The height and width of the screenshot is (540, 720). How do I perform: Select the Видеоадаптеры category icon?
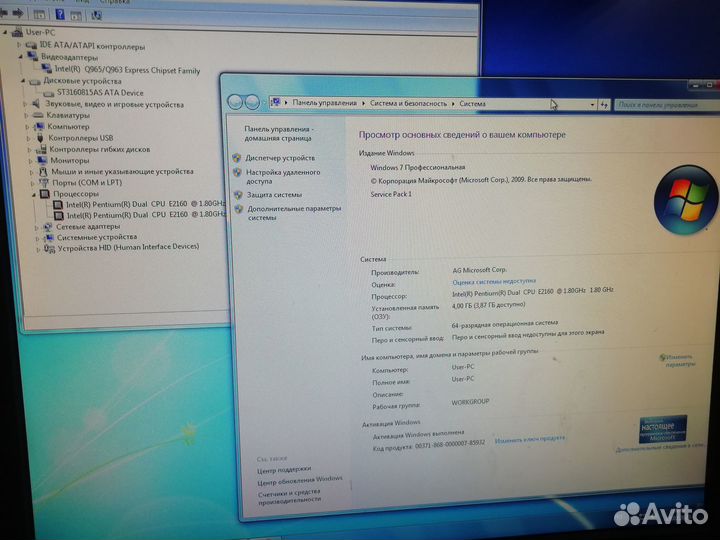coord(33,57)
